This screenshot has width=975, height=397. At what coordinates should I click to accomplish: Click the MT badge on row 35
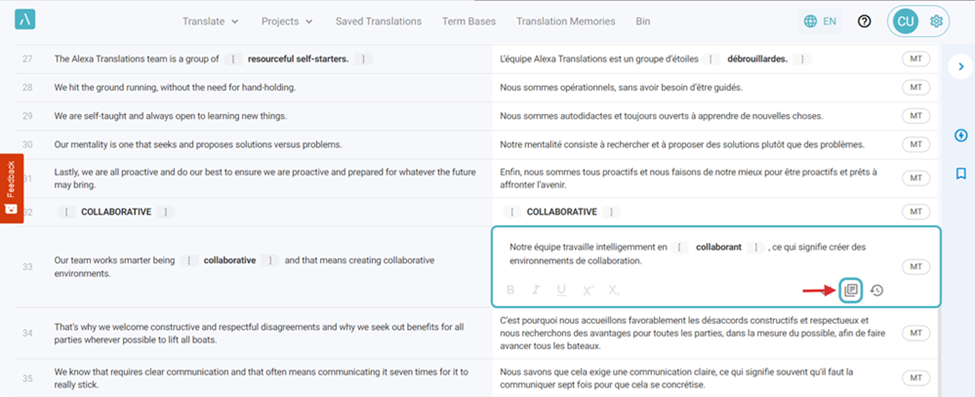coord(916,378)
